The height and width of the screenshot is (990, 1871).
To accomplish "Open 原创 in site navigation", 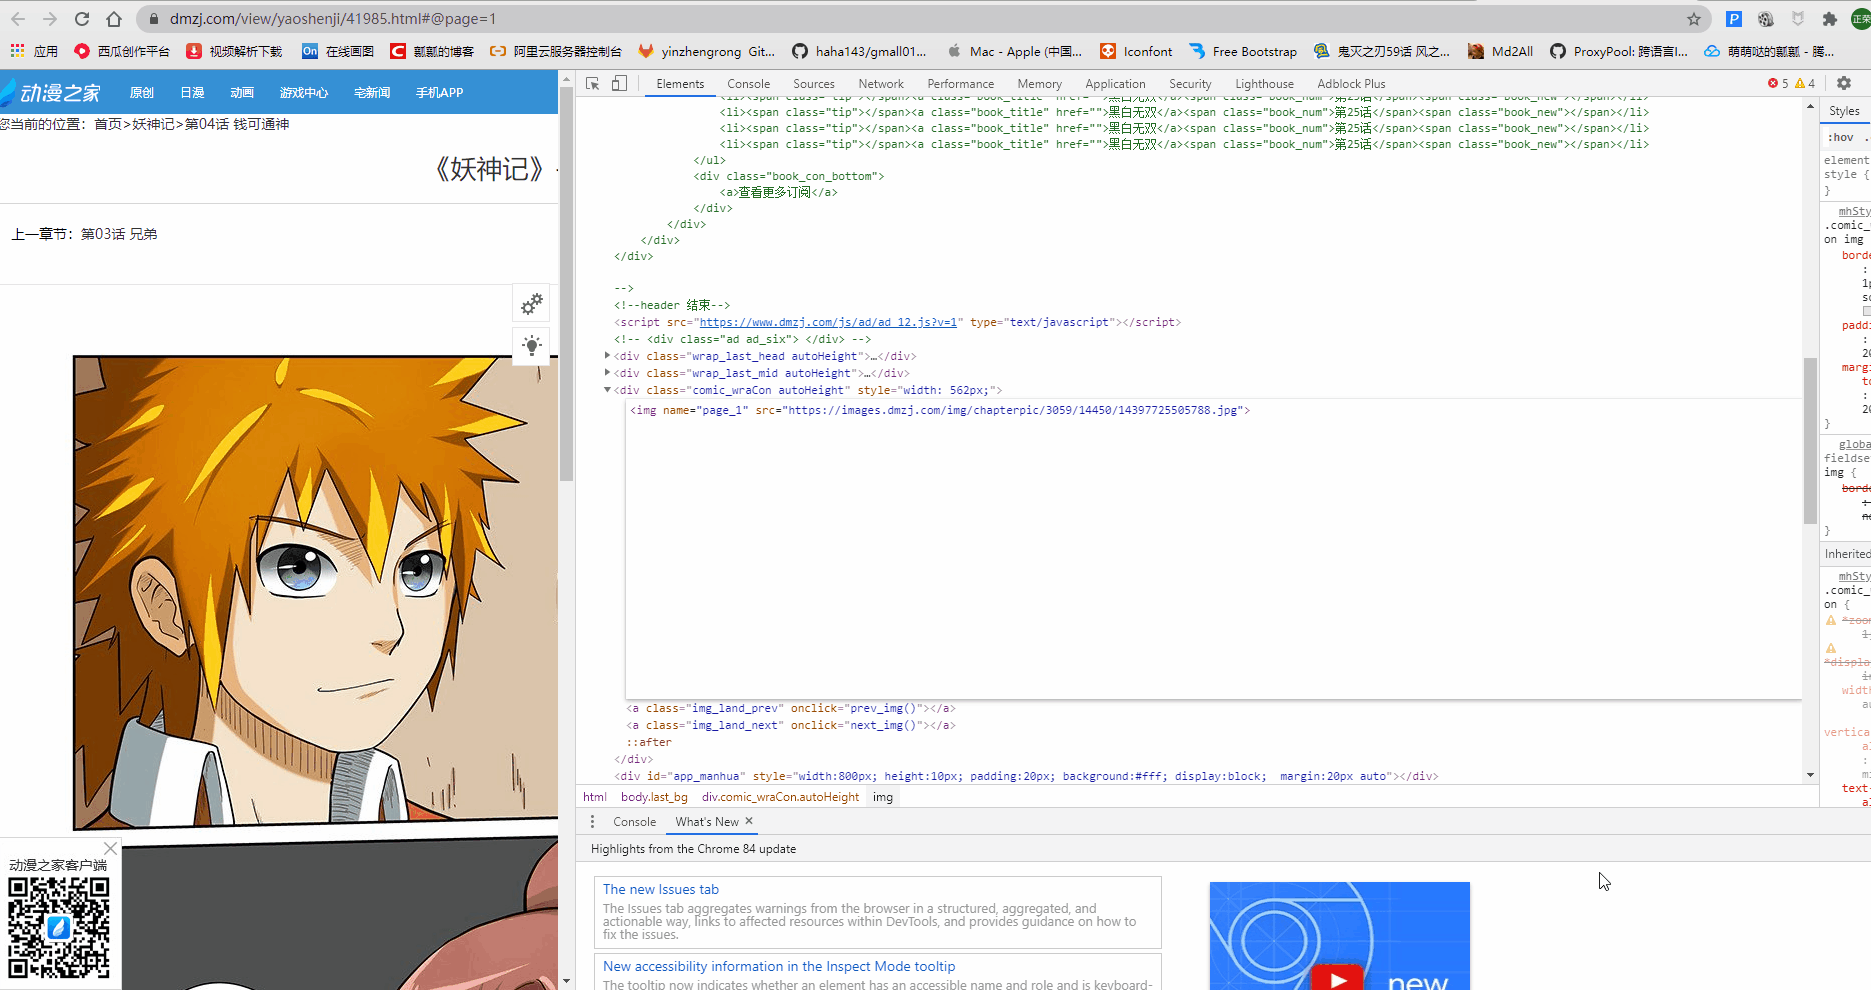I will tap(142, 93).
